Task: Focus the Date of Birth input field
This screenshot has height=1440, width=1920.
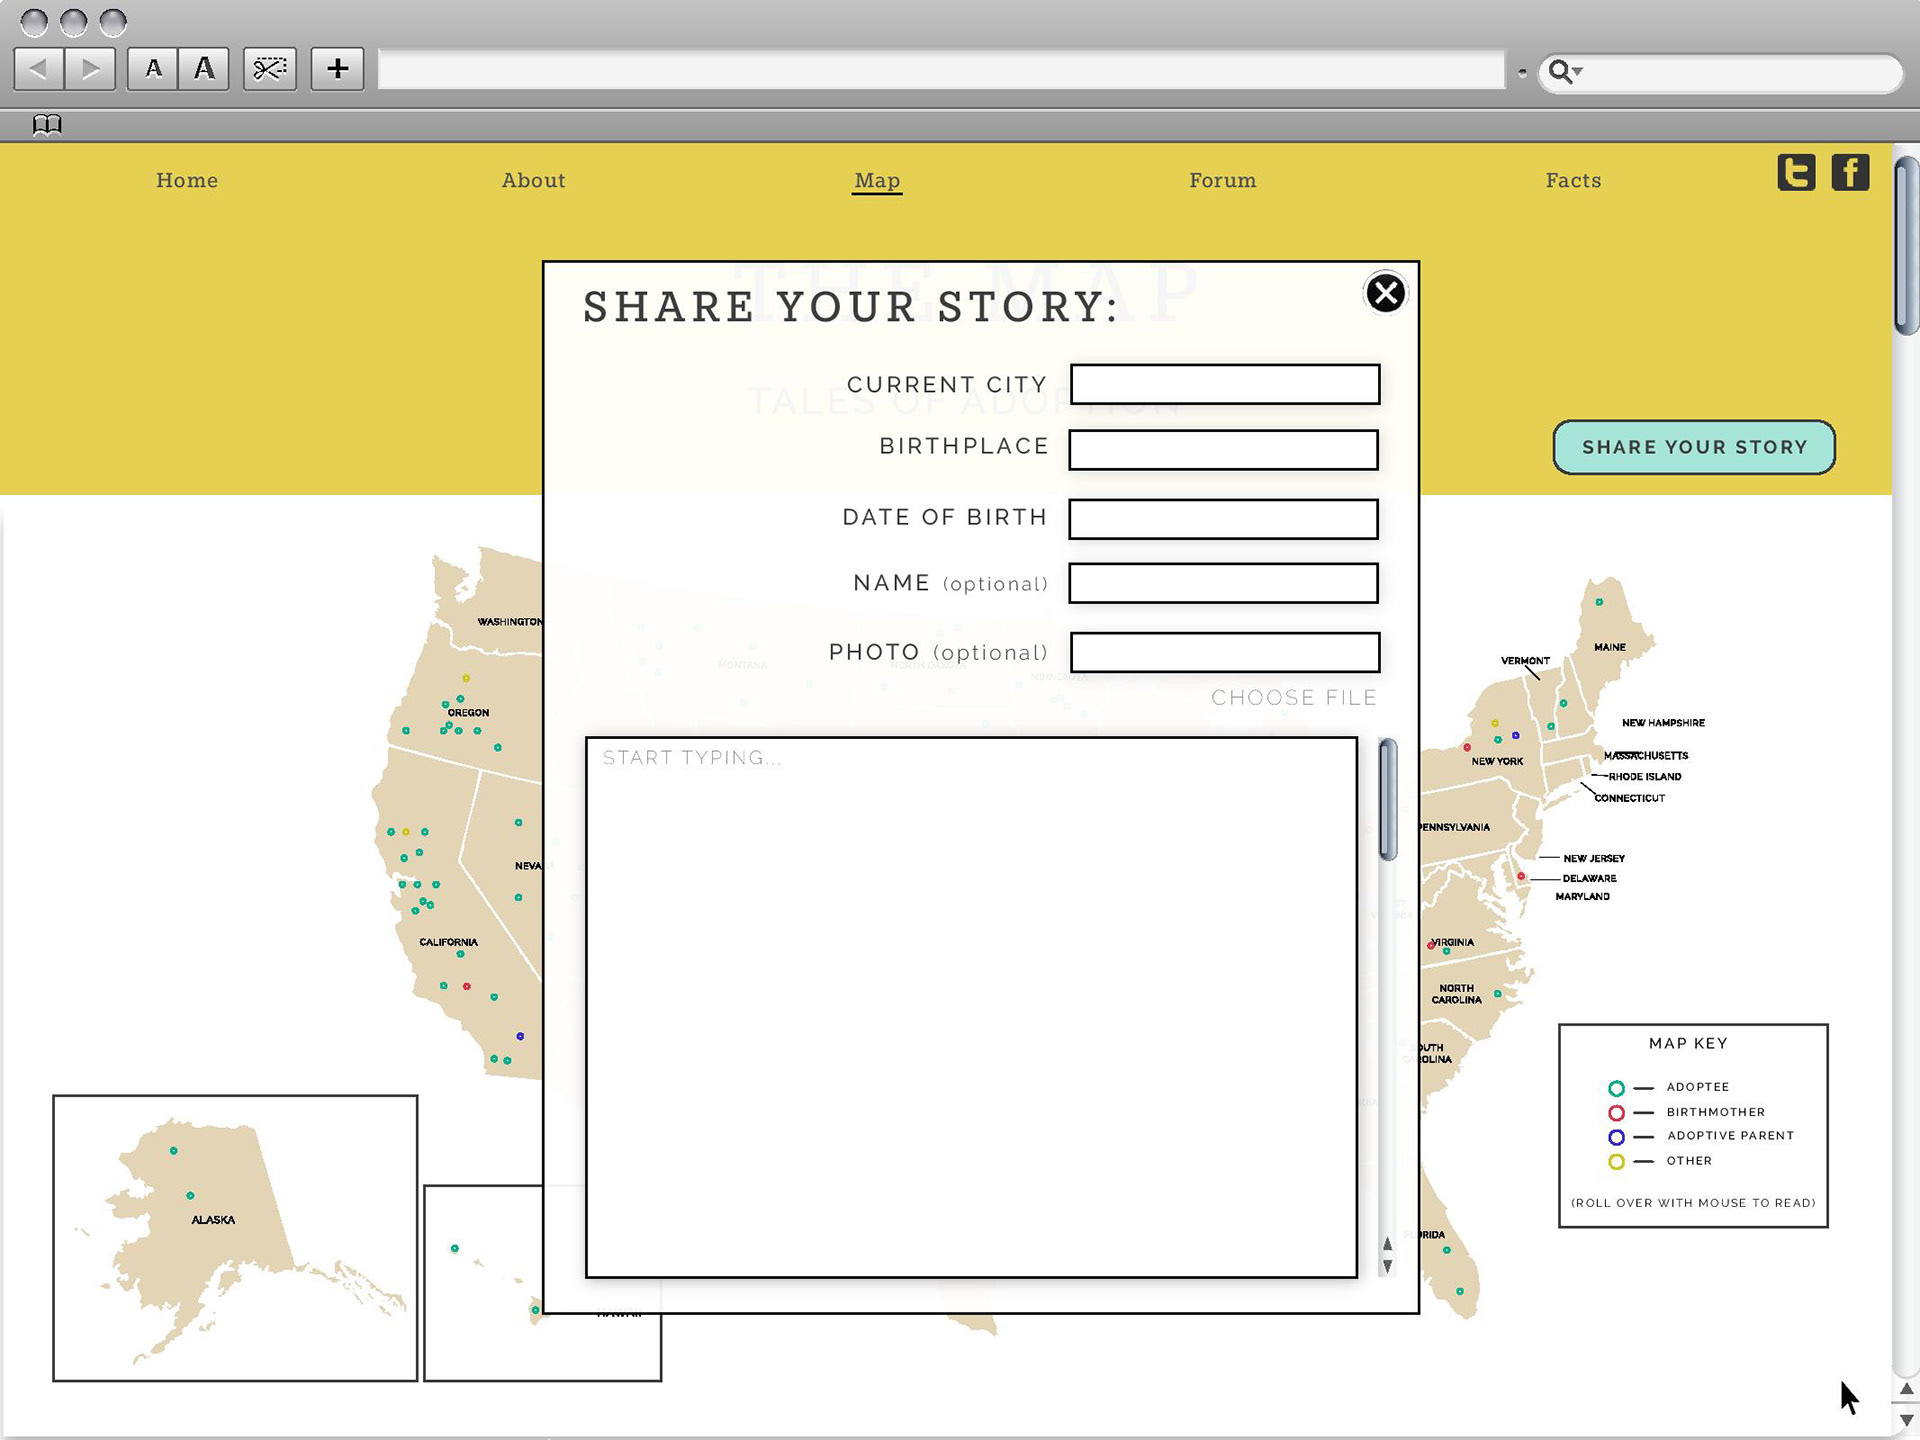Action: point(1224,519)
